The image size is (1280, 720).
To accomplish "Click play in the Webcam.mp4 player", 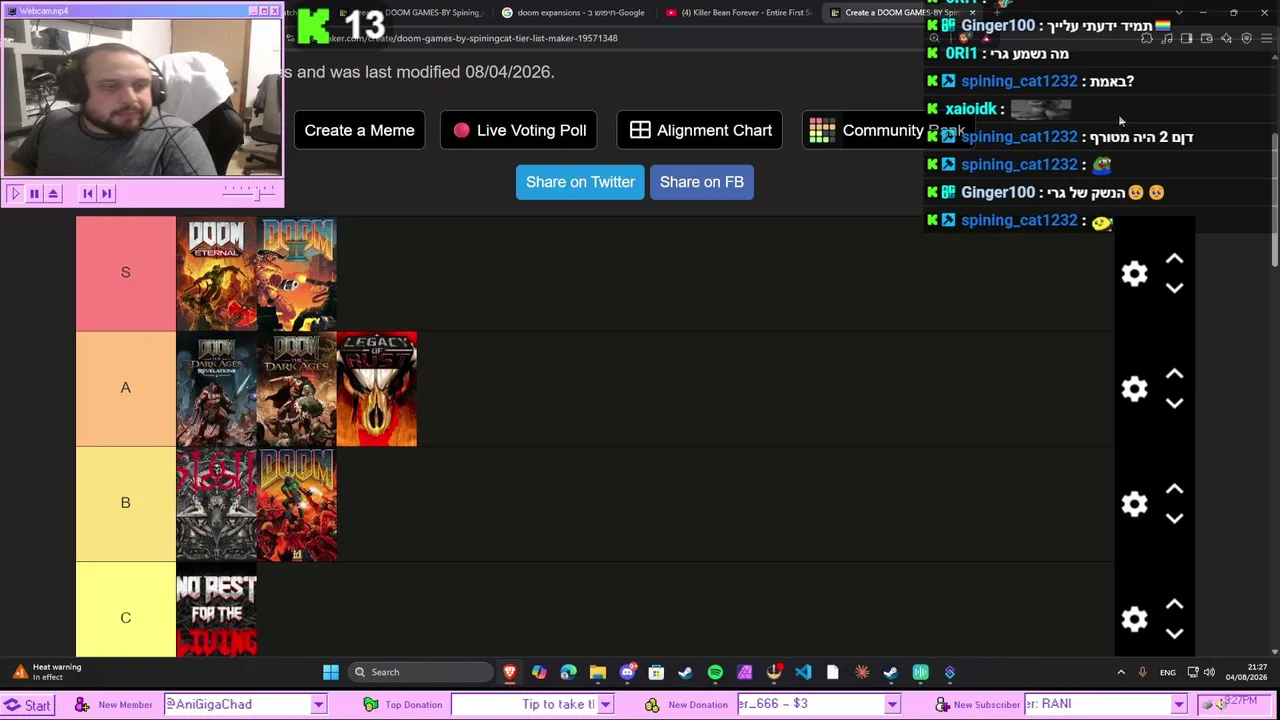I will coord(14,193).
